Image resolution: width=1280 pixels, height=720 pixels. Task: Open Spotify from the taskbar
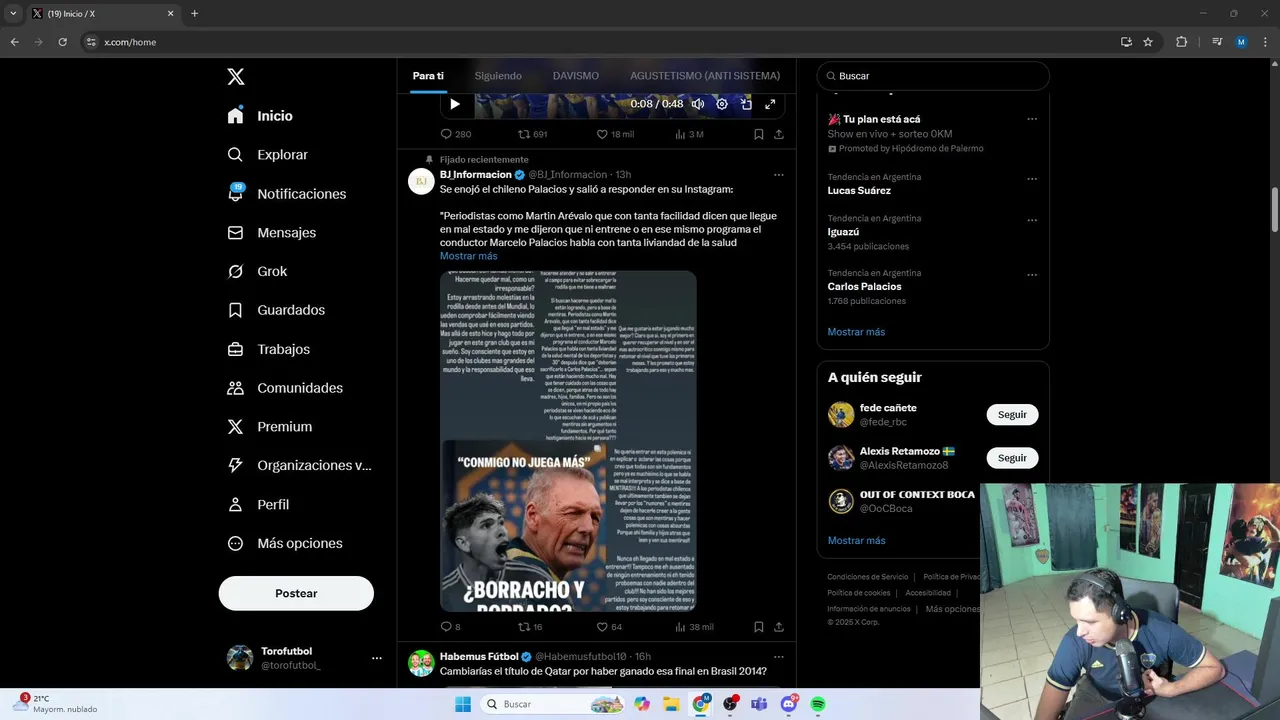point(817,704)
